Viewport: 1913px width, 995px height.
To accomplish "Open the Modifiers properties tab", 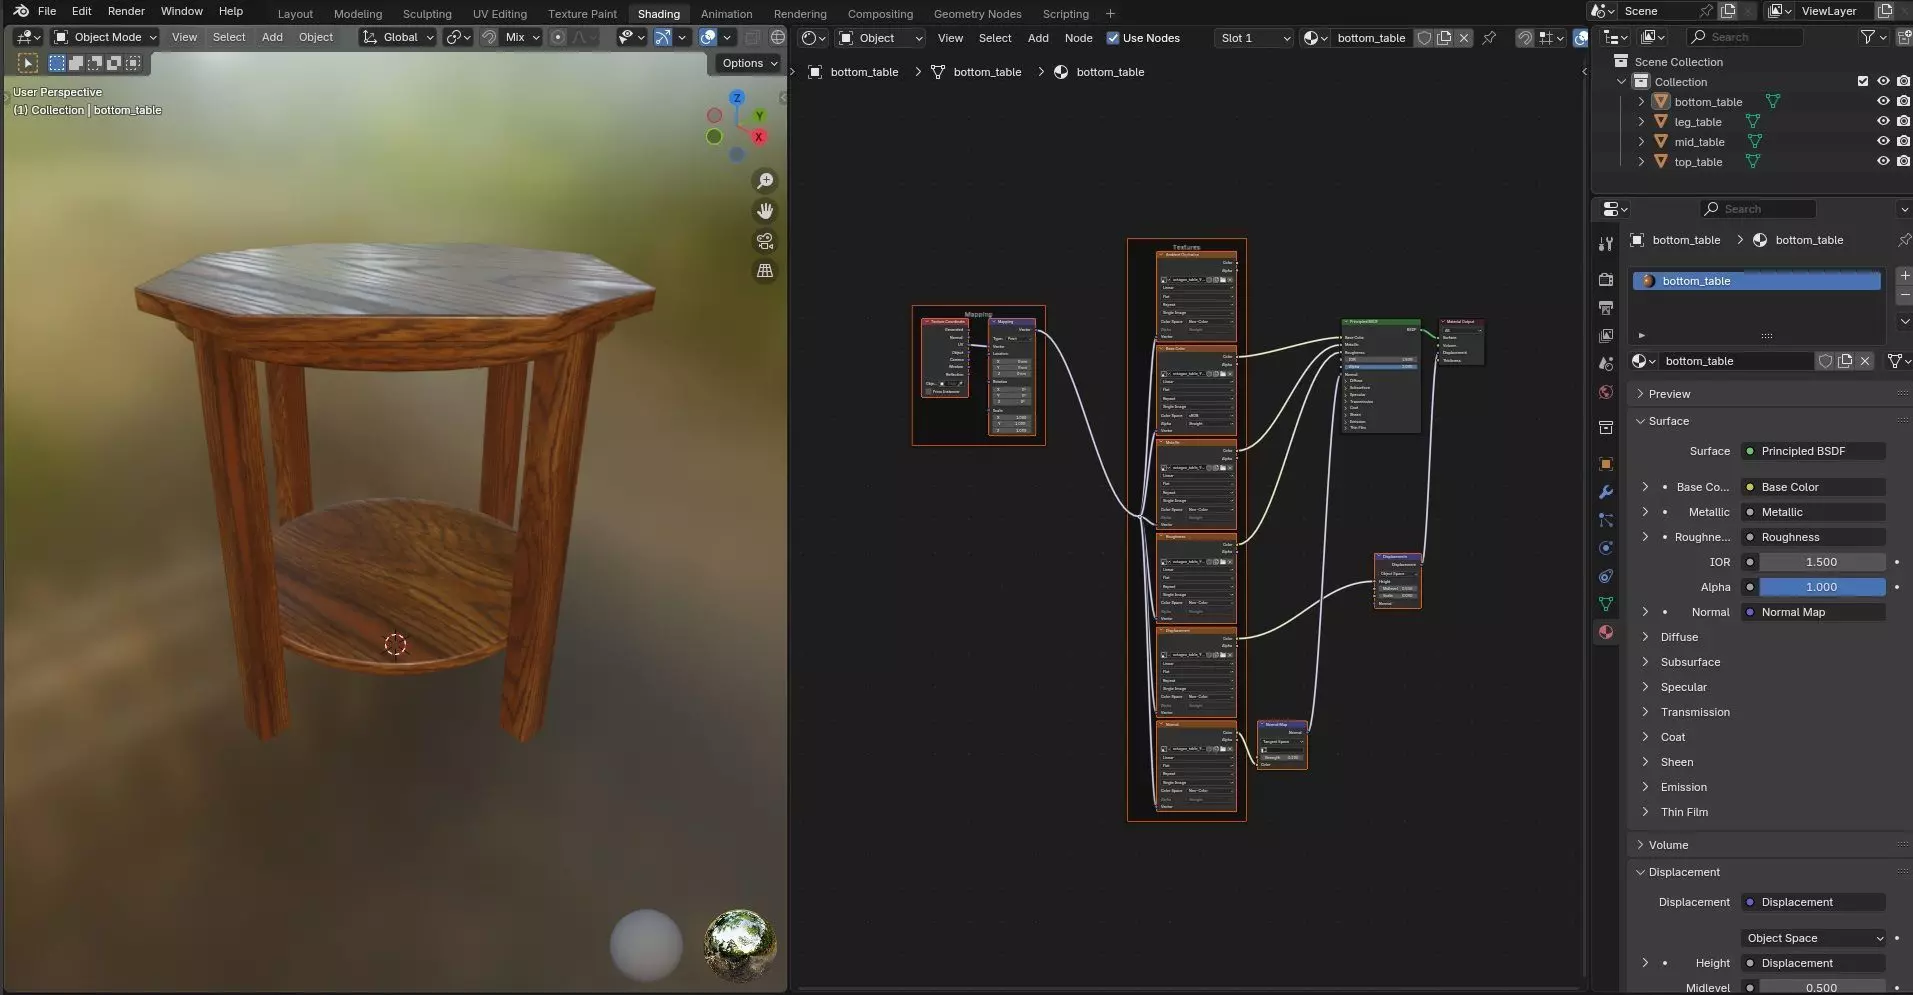I will pos(1606,492).
